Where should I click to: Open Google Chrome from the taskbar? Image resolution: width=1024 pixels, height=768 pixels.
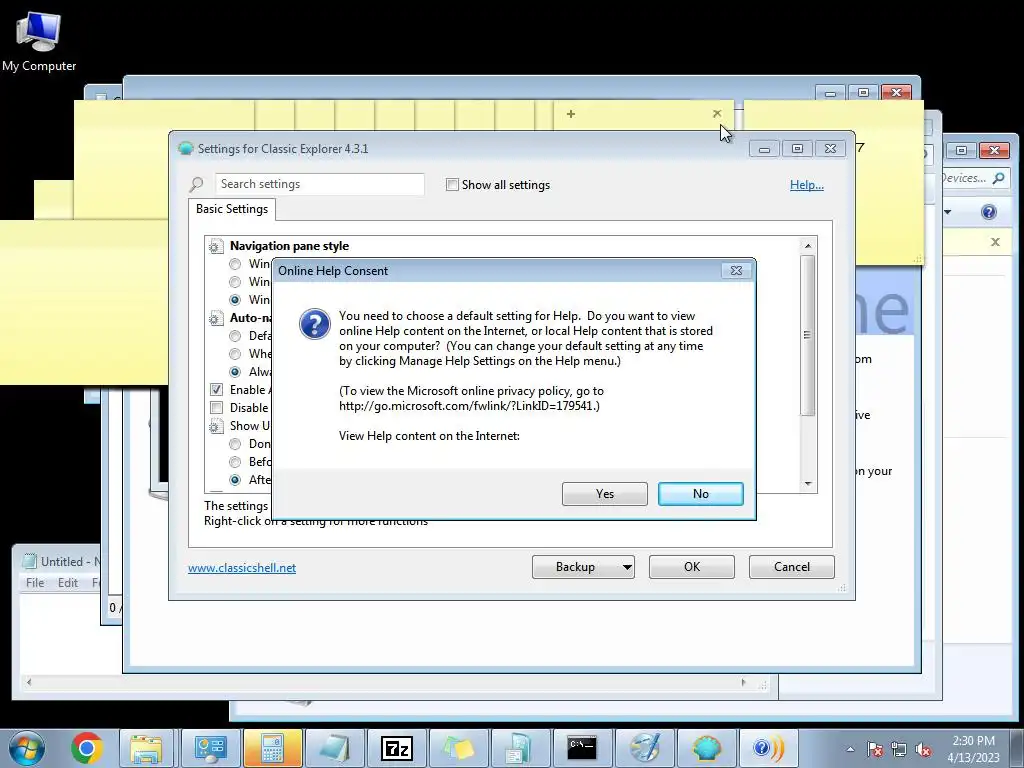pos(86,748)
